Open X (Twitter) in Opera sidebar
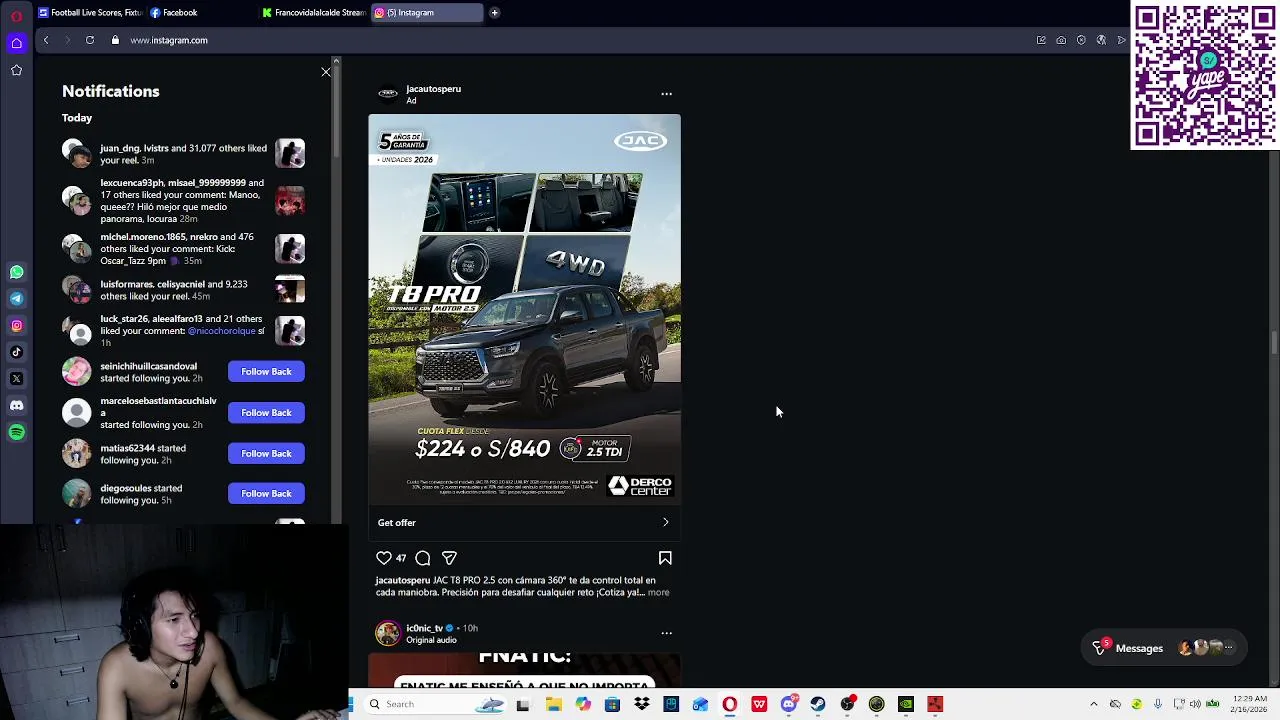This screenshot has height=720, width=1280. [x=17, y=378]
